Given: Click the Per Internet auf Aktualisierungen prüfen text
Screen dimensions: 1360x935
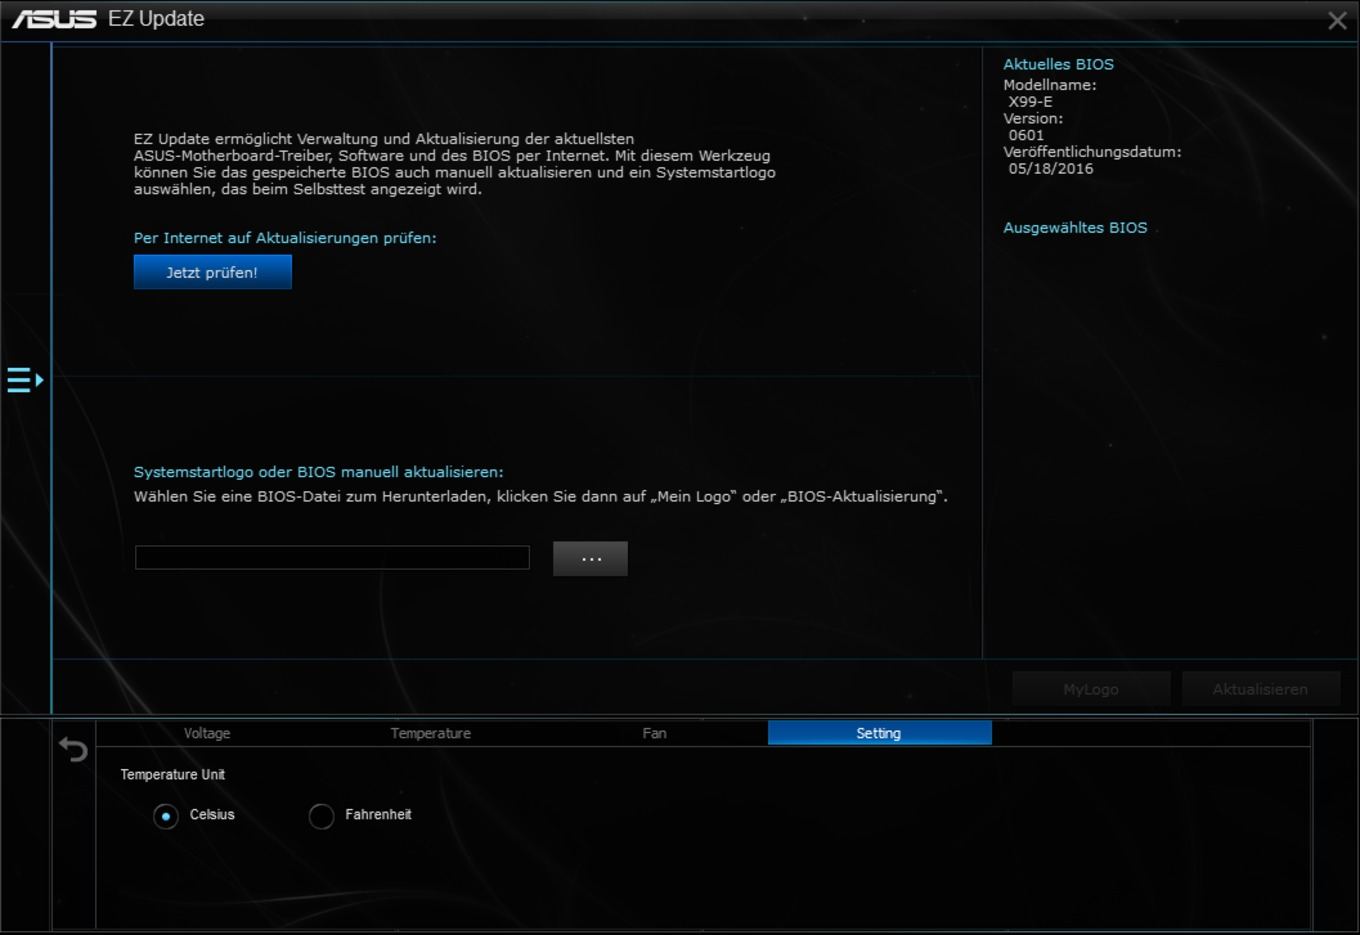Looking at the screenshot, I should [x=285, y=238].
